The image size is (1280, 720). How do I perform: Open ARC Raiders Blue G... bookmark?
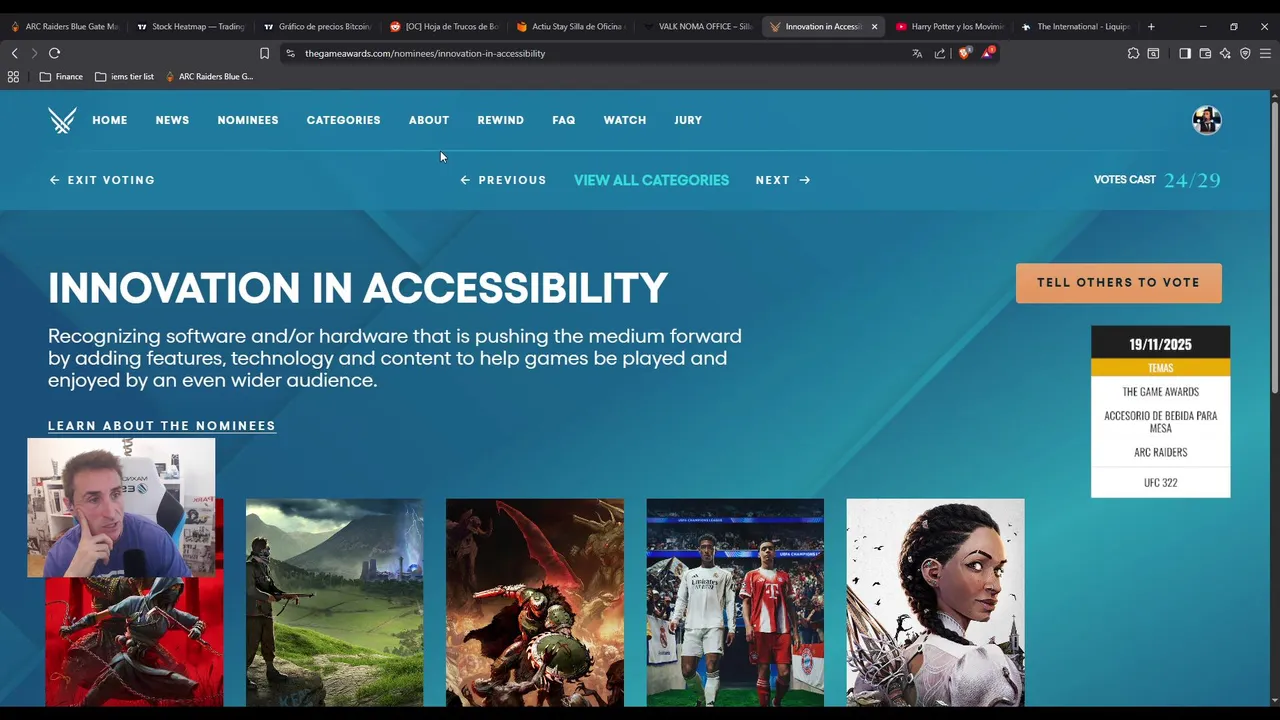pyautogui.click(x=209, y=76)
